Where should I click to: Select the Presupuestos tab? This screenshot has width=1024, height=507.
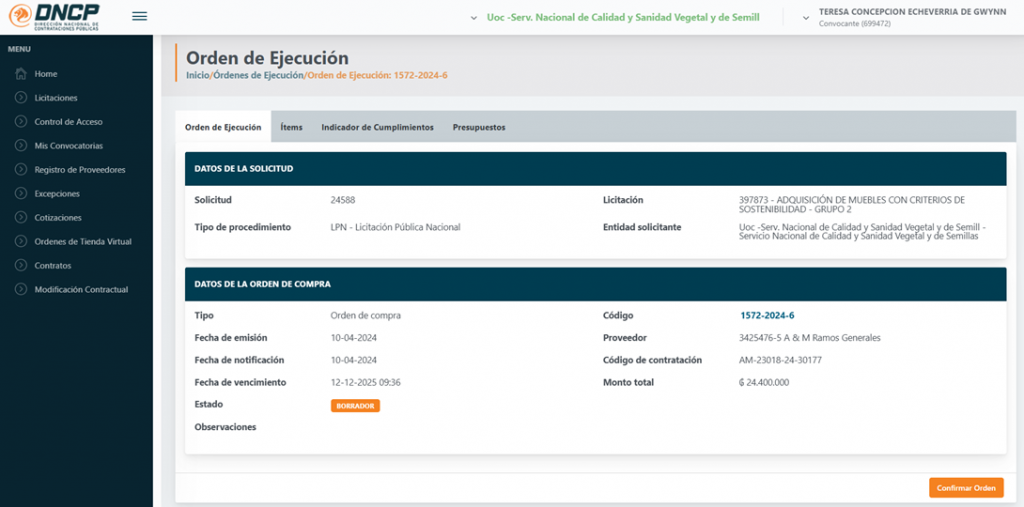478,127
